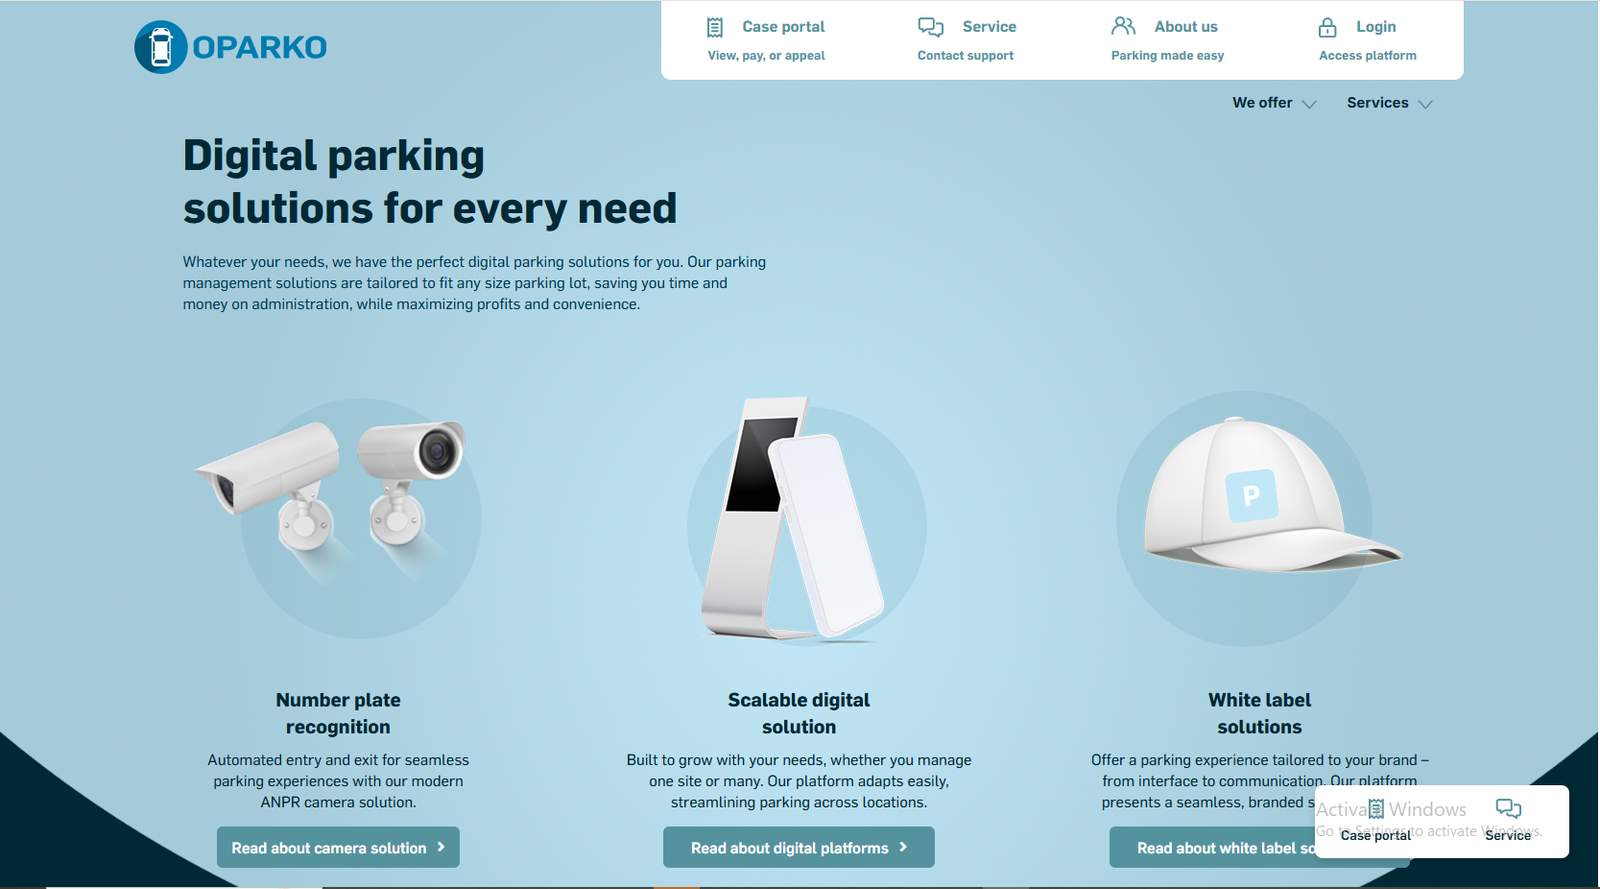Click Read about digital platforms button
Viewport: 1600px width, 889px height.
pos(799,847)
